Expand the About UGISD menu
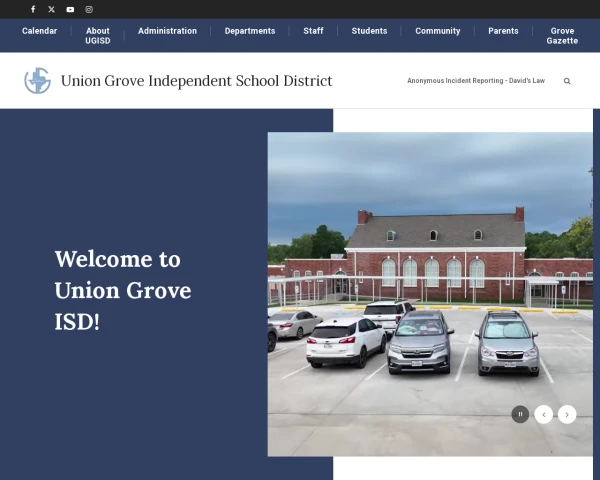Viewport: 600px width, 480px height. click(97, 36)
